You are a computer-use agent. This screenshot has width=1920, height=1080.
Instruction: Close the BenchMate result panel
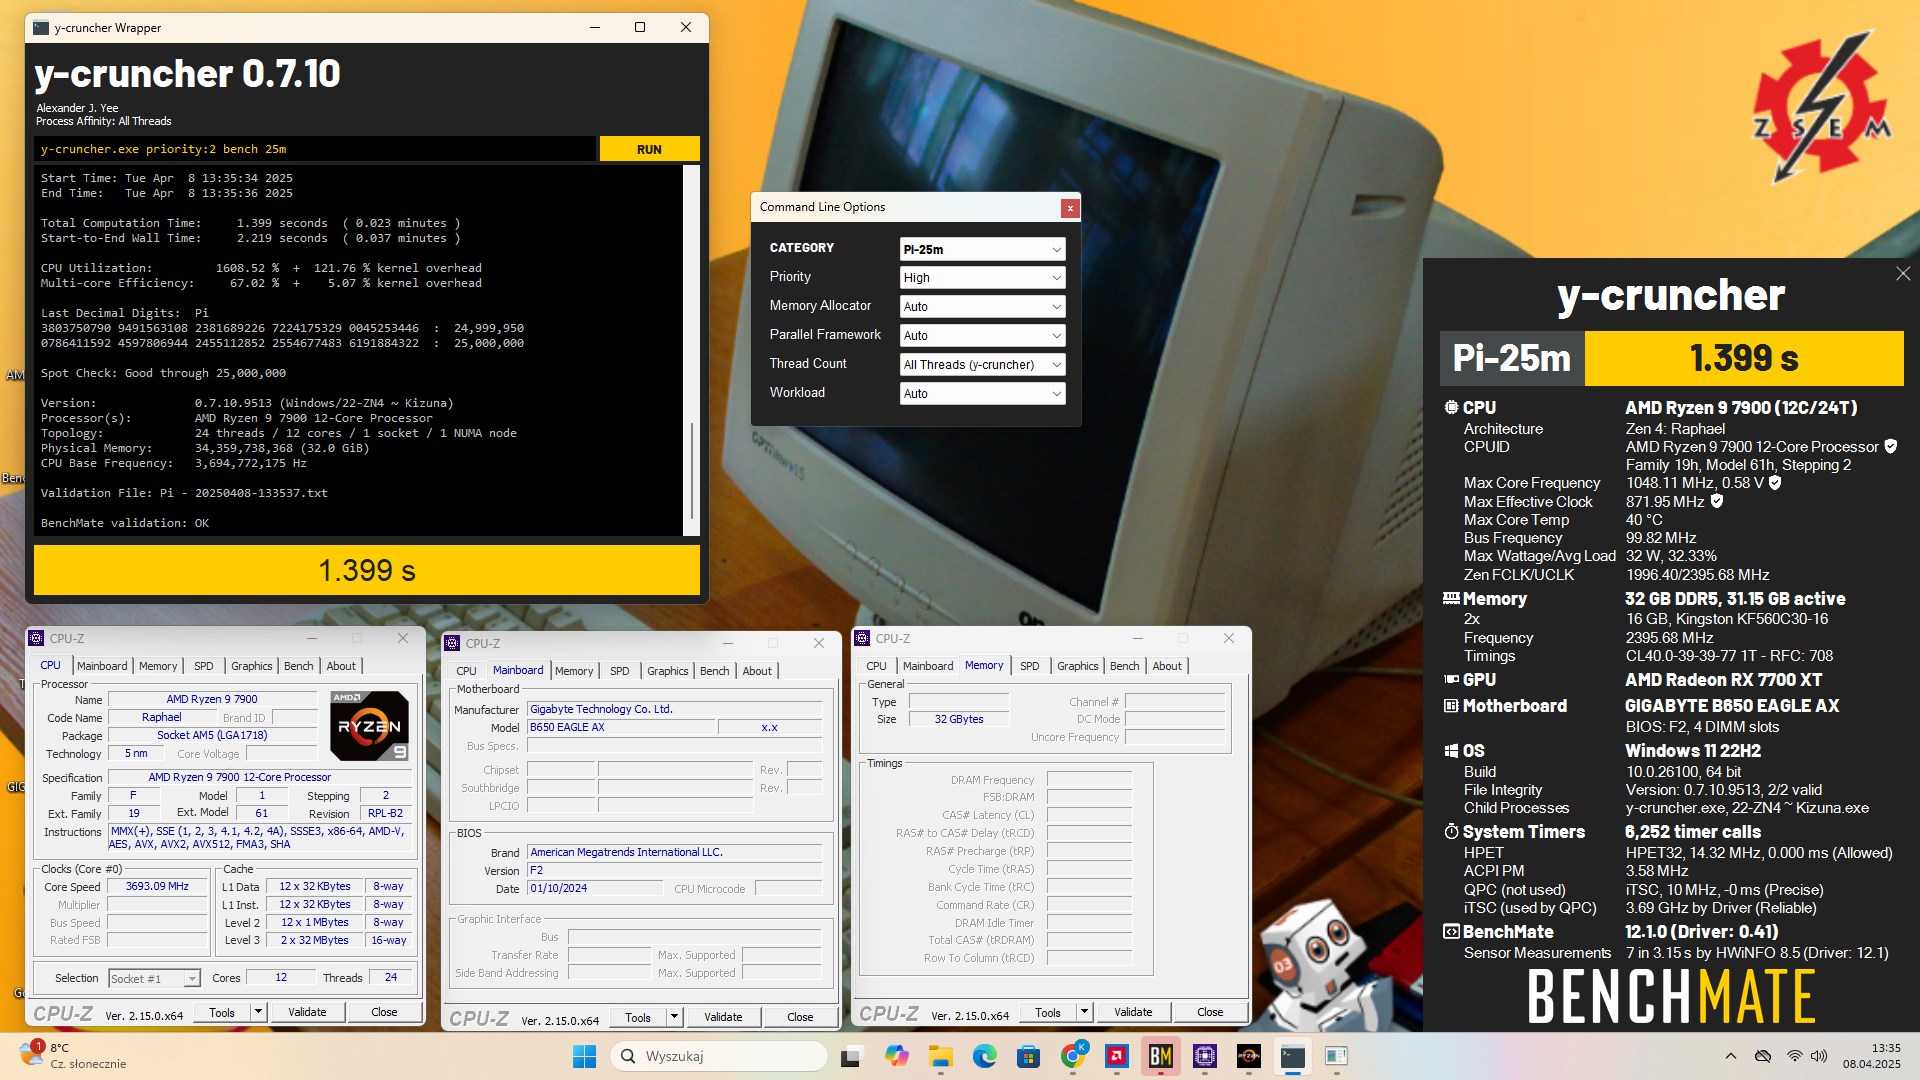(1903, 274)
